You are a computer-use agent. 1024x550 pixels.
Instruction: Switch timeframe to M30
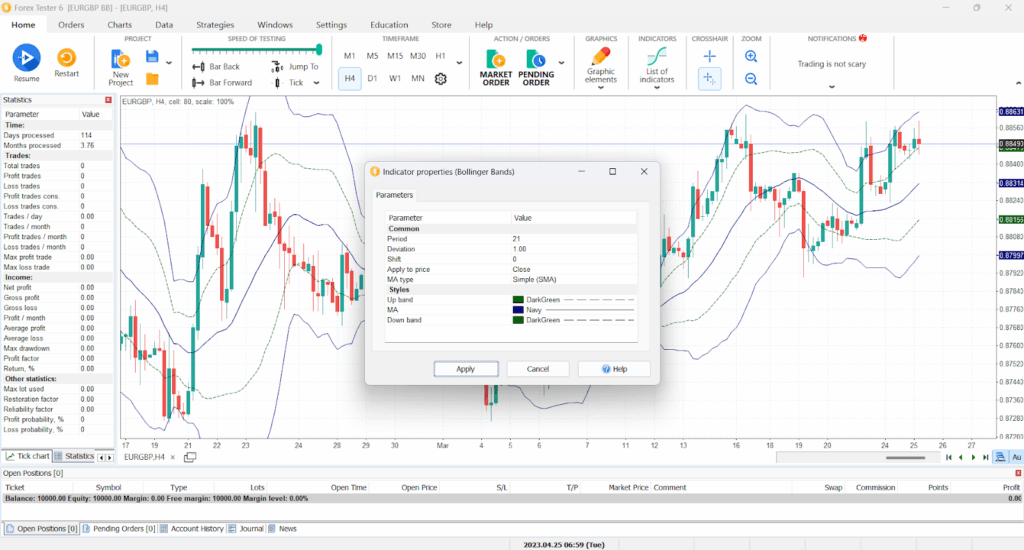pos(418,56)
